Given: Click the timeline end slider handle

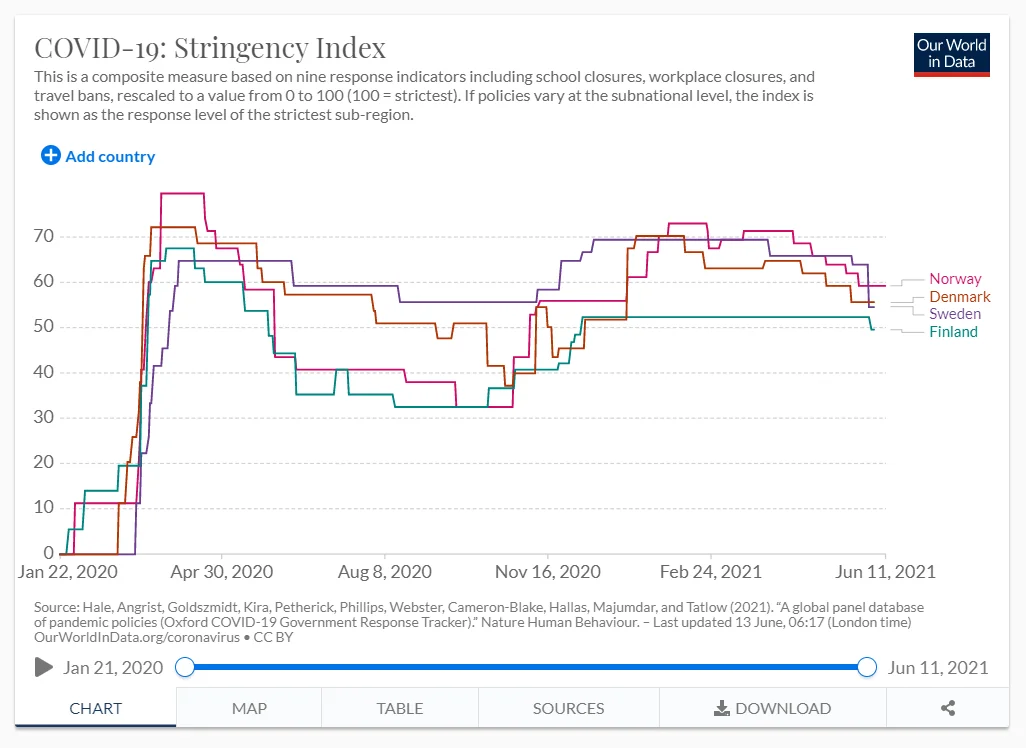Looking at the screenshot, I should click(x=867, y=667).
